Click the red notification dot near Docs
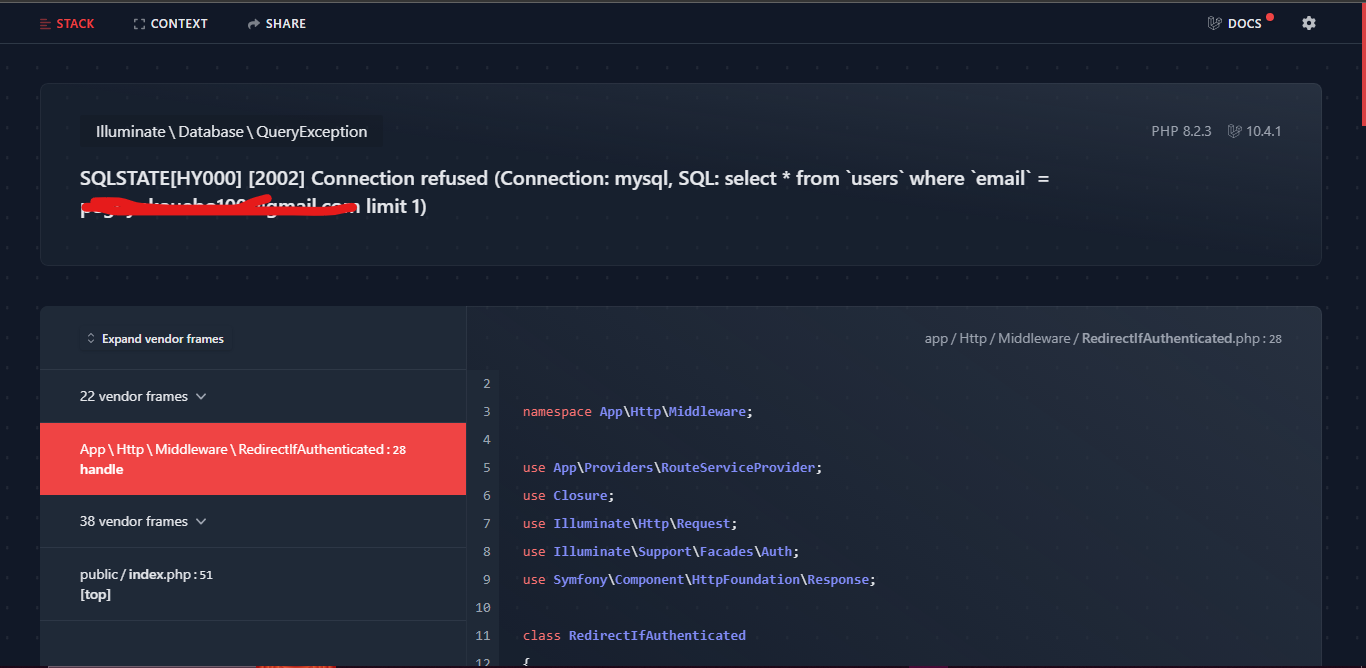 1270,17
